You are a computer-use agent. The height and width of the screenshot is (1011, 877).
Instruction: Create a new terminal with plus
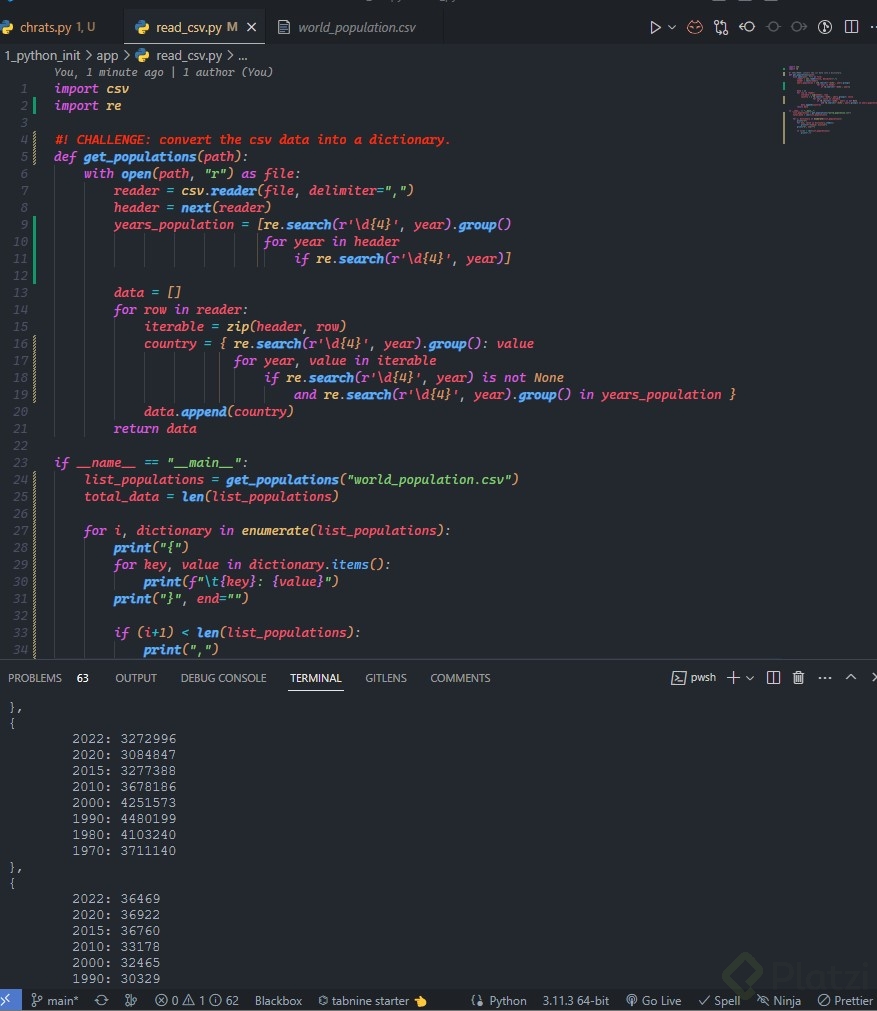pyautogui.click(x=733, y=678)
